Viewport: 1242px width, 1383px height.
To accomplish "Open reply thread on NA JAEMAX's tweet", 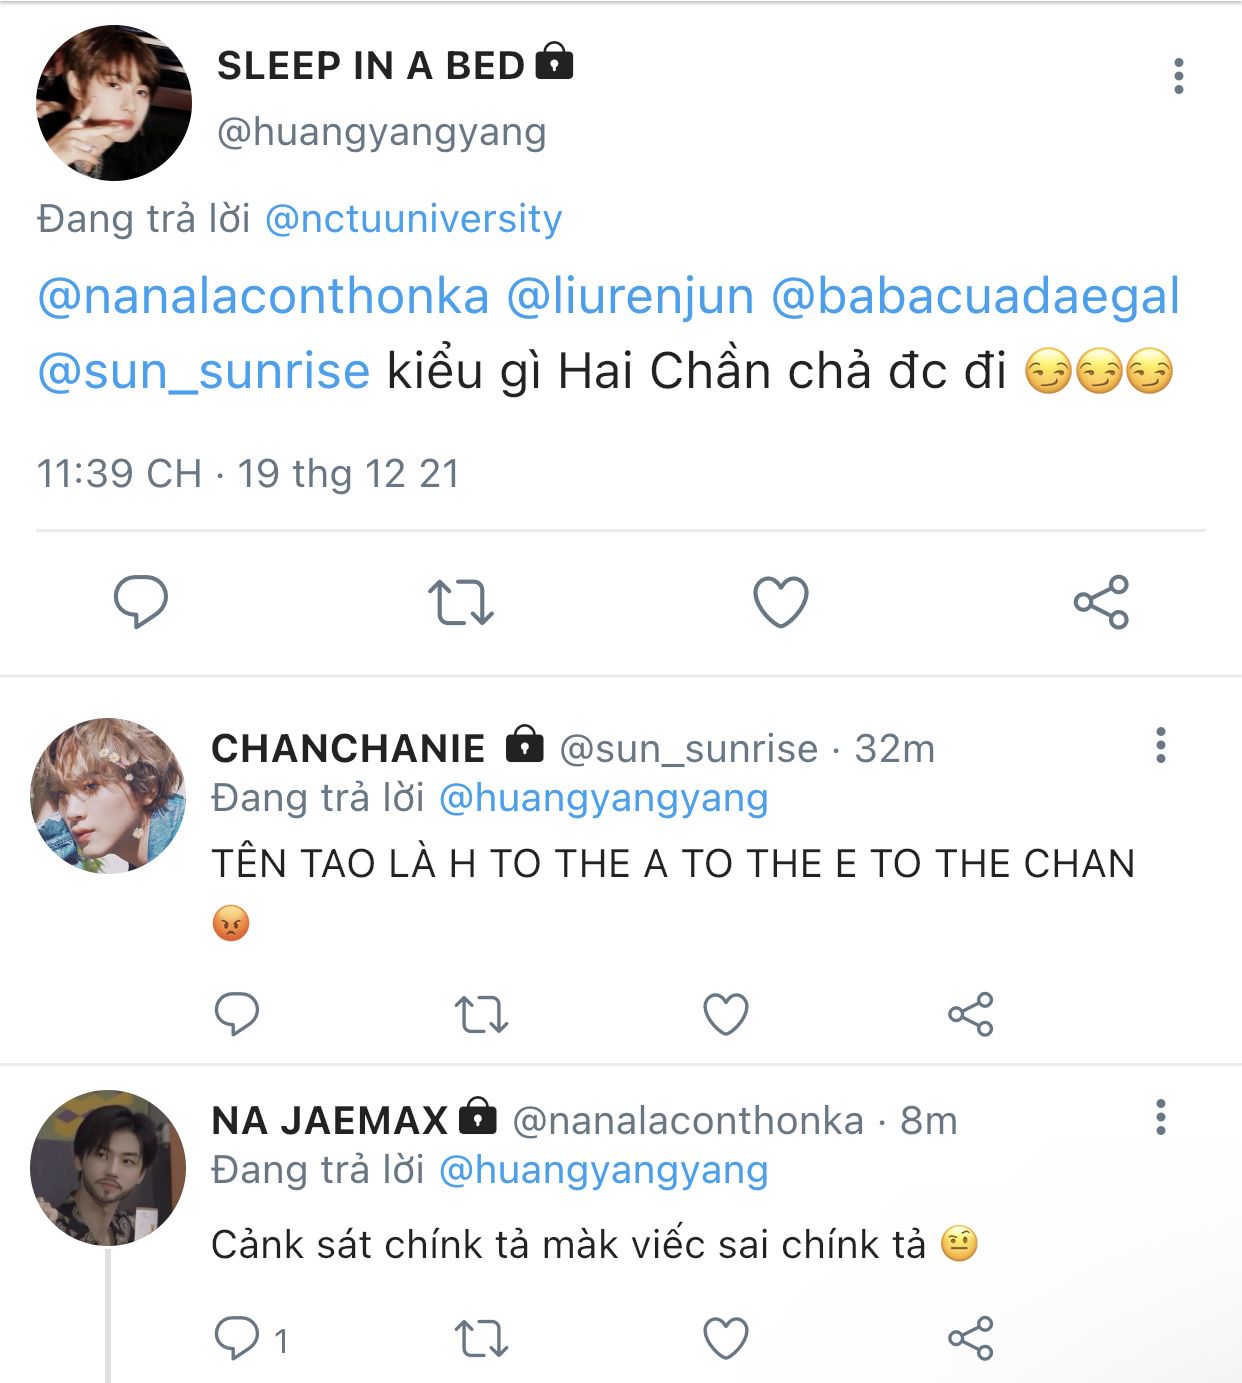I will tap(251, 1339).
